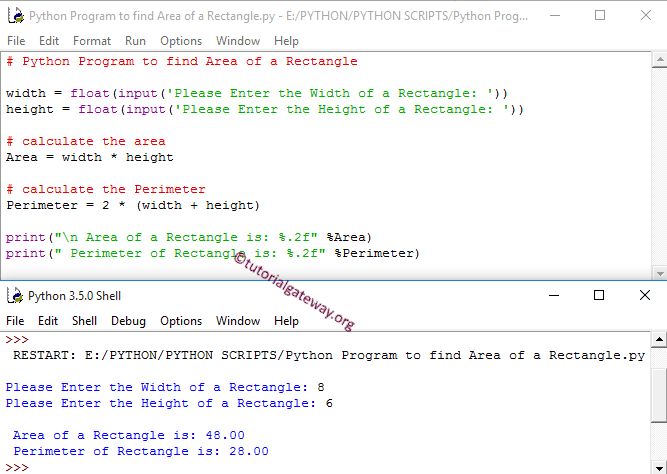Click the print line with %Perimeter

[x=213, y=254]
